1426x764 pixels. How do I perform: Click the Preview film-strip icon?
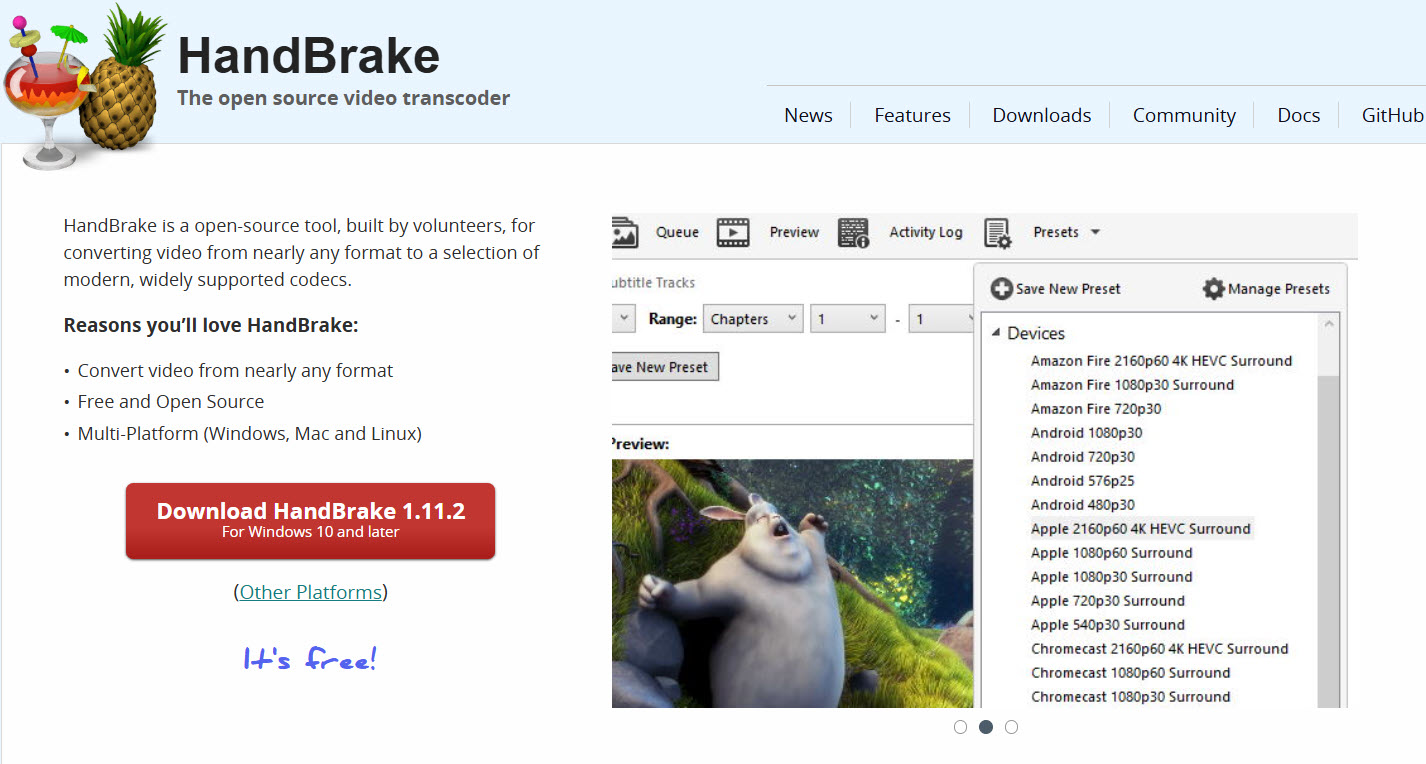(733, 232)
